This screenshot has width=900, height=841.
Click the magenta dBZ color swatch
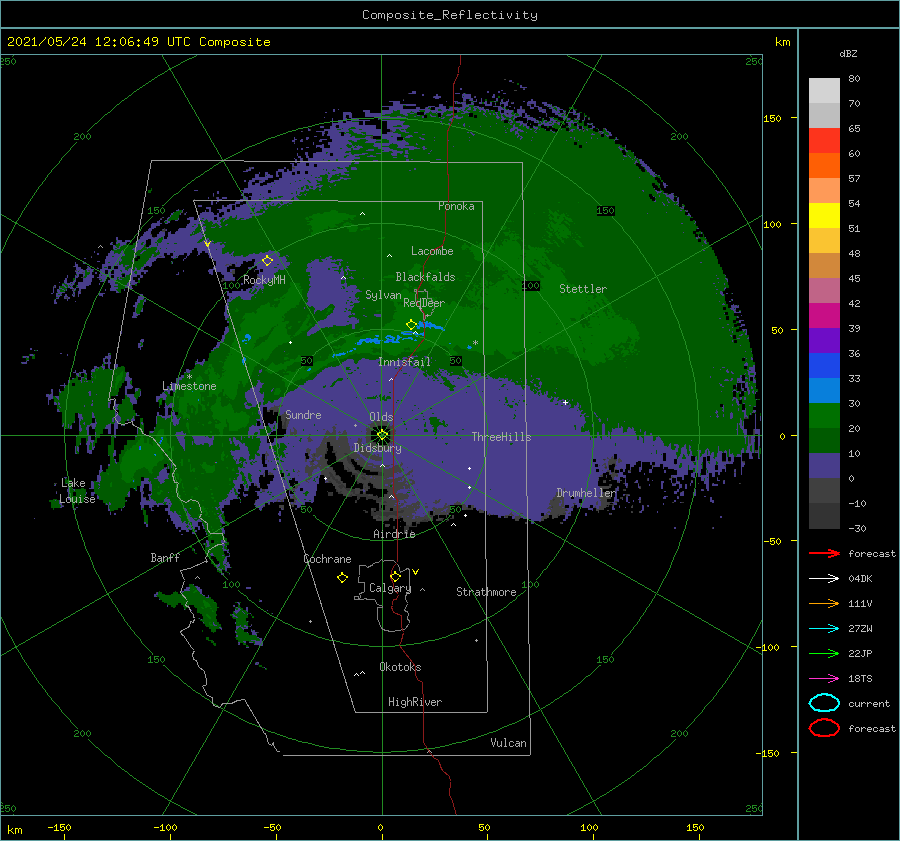coord(824,316)
